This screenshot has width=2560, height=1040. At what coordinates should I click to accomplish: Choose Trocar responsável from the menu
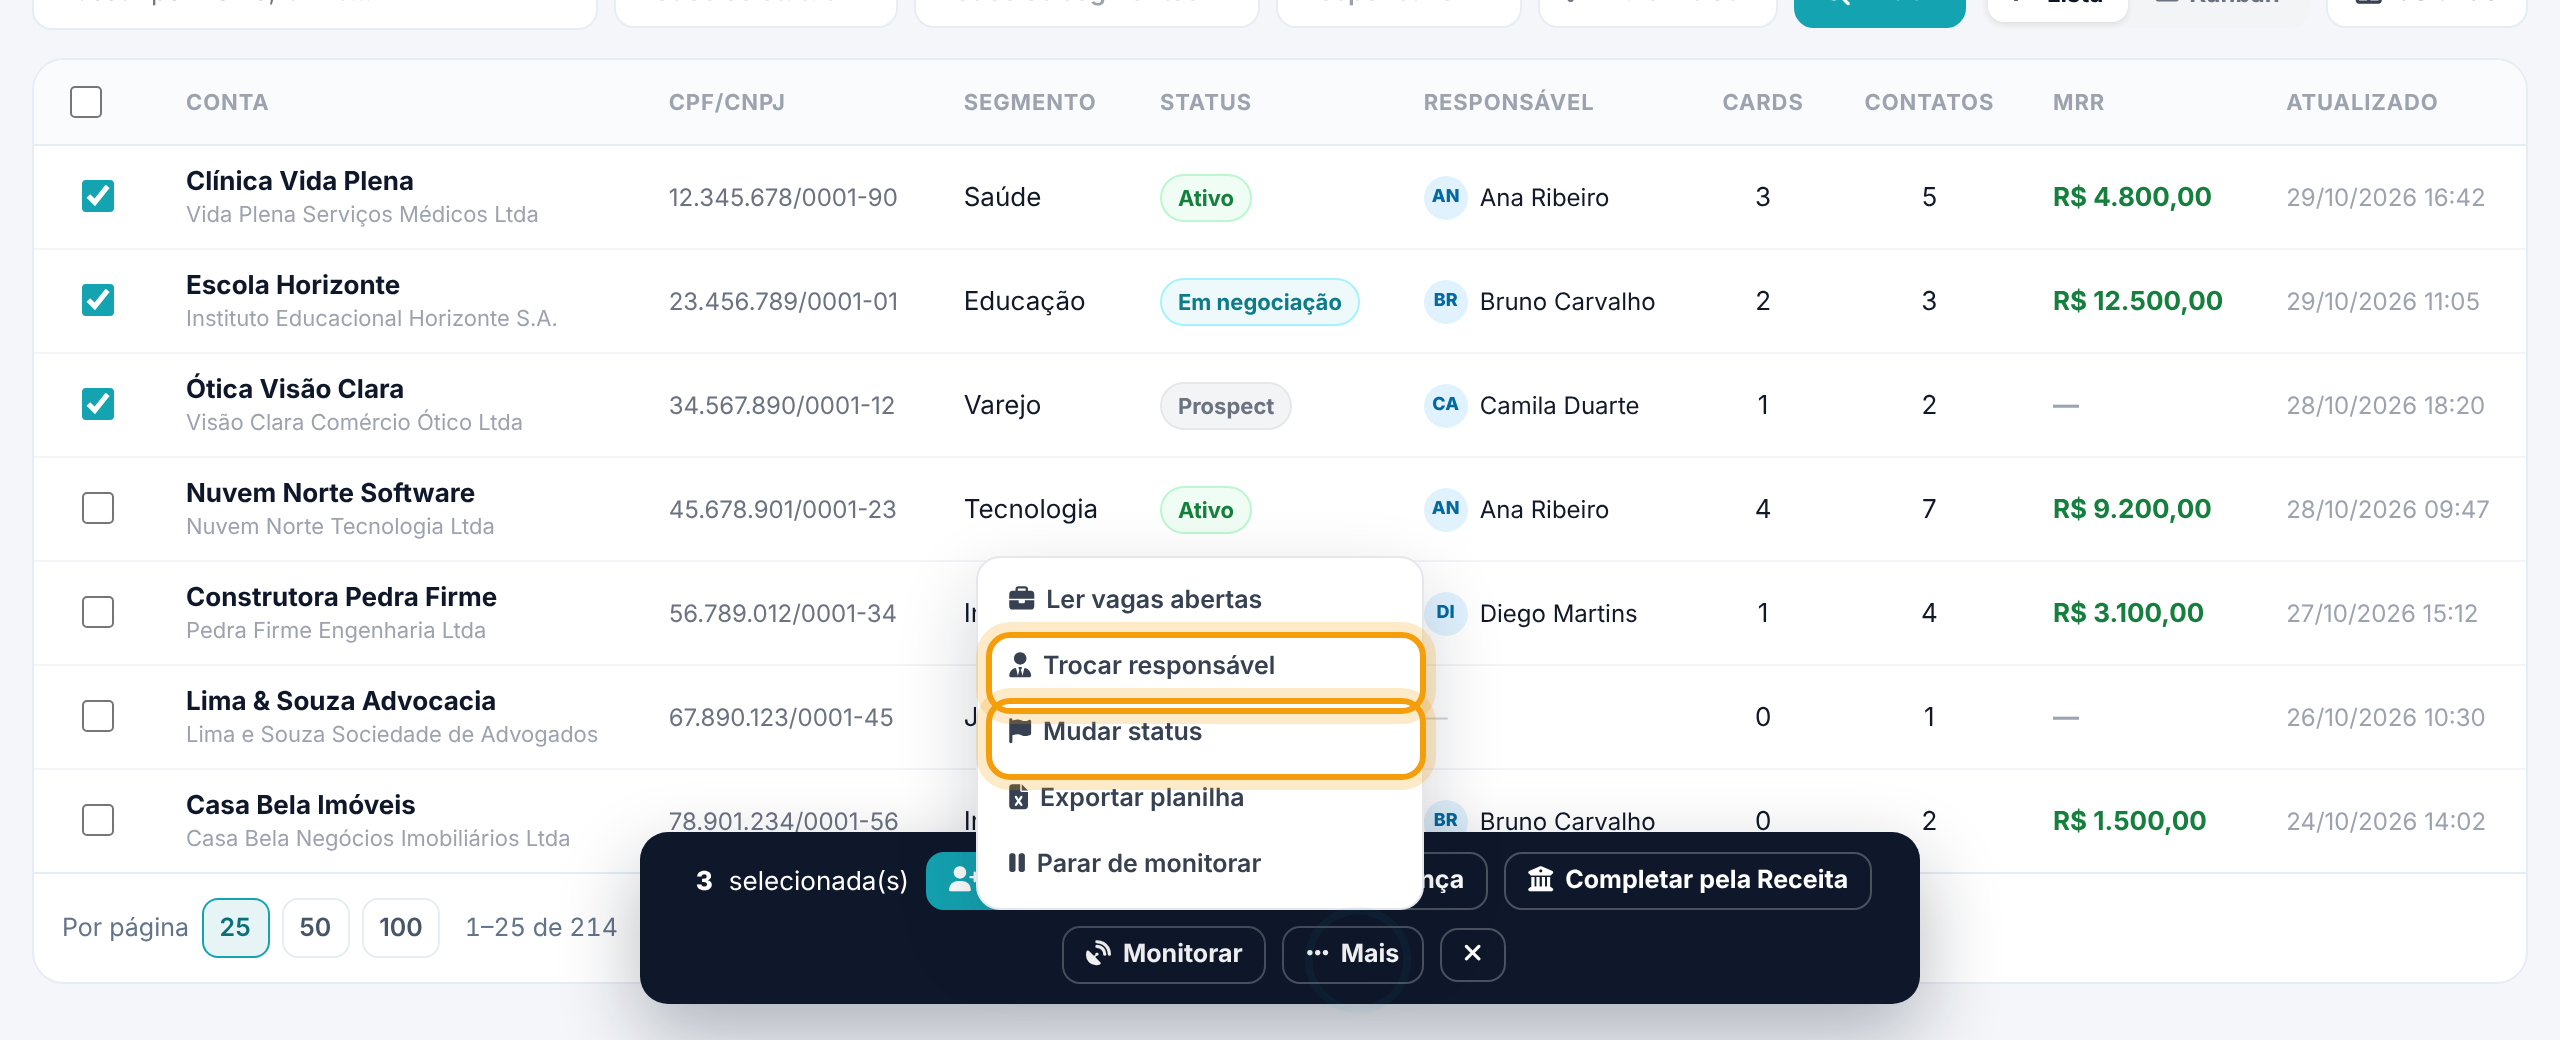coord(1205,666)
